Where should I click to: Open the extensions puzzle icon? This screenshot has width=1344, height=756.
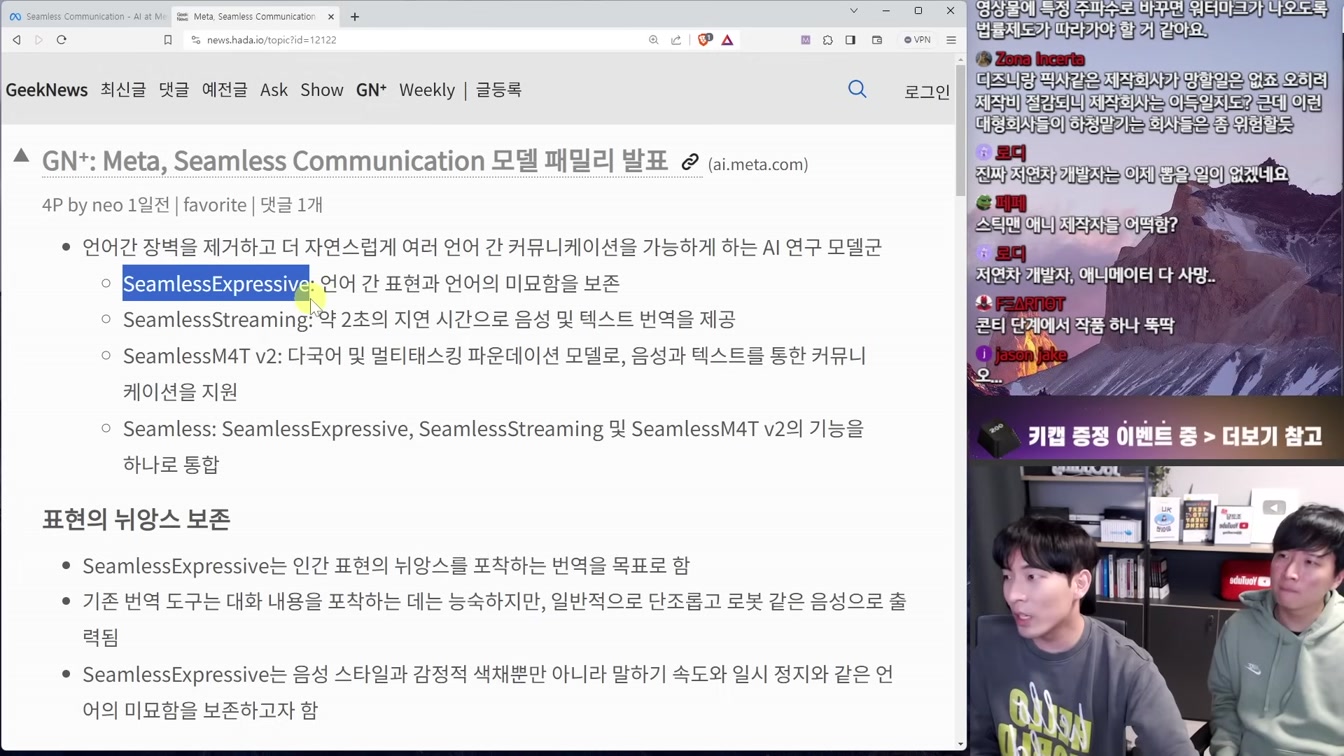click(828, 40)
